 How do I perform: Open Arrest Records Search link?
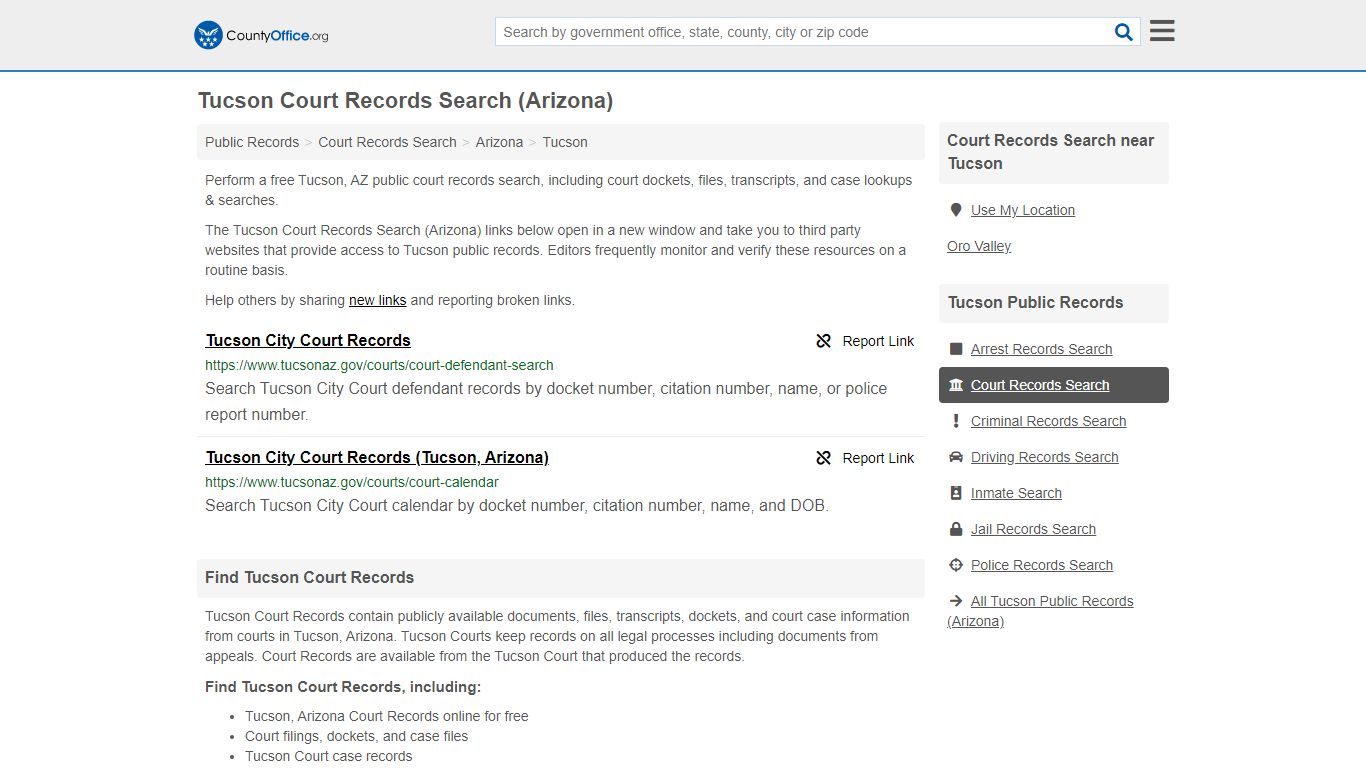coord(1041,349)
